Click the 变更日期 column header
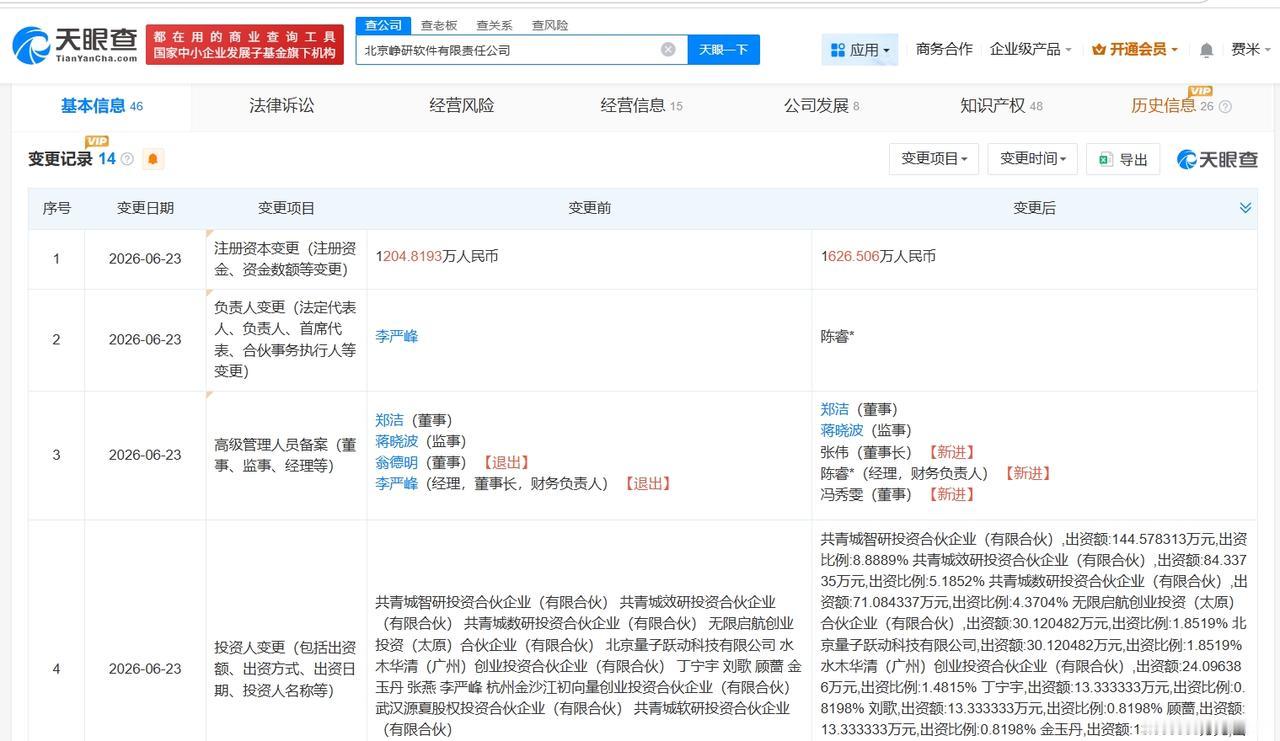 145,208
